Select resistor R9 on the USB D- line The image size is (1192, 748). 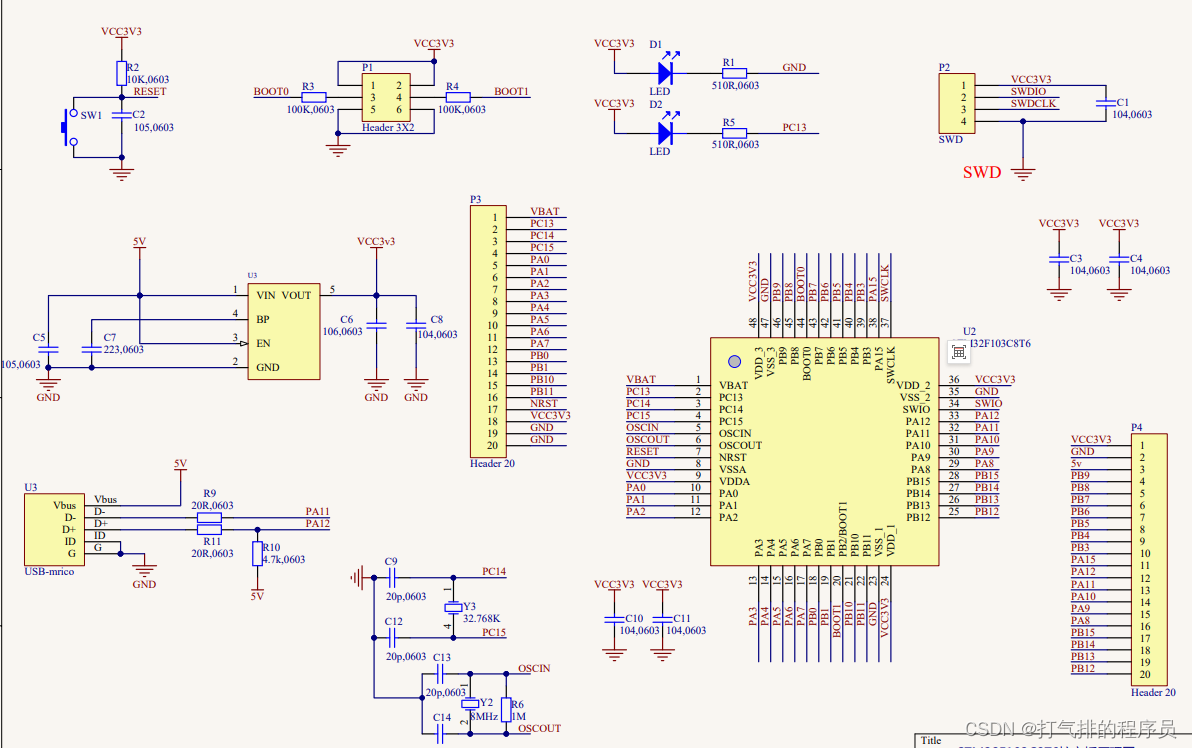coord(209,518)
